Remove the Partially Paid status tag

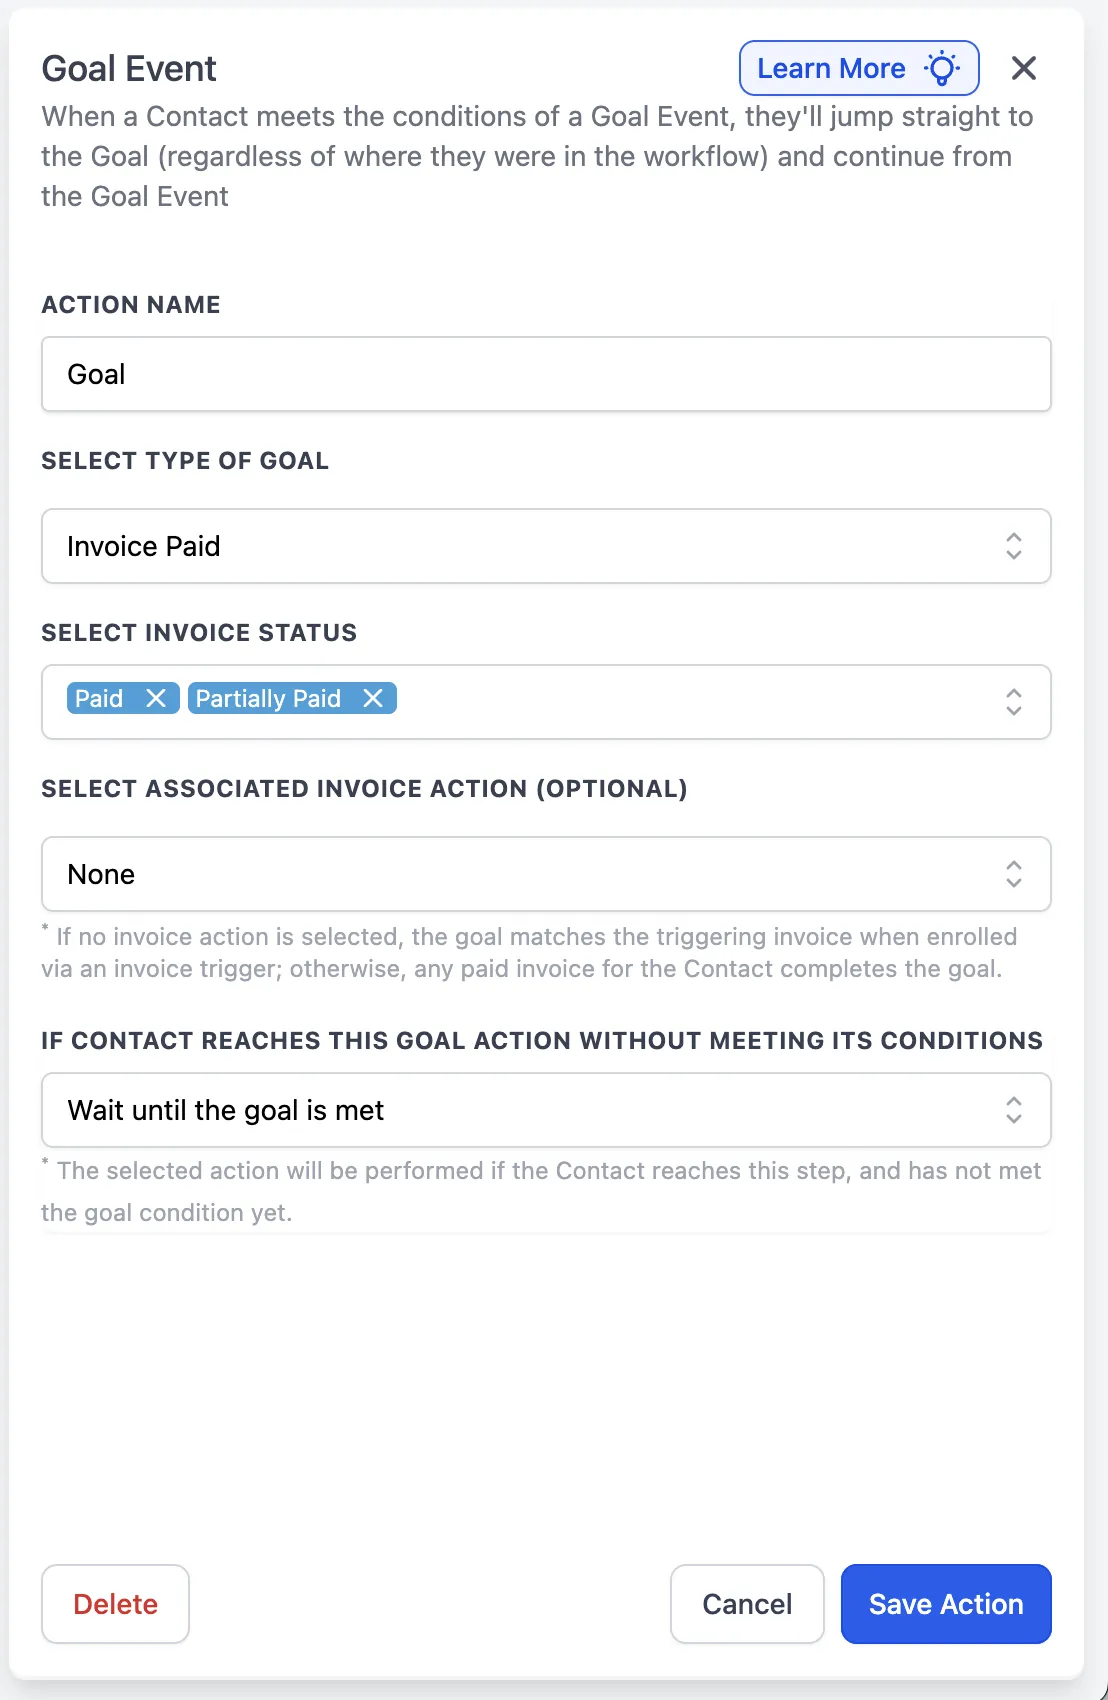(373, 698)
